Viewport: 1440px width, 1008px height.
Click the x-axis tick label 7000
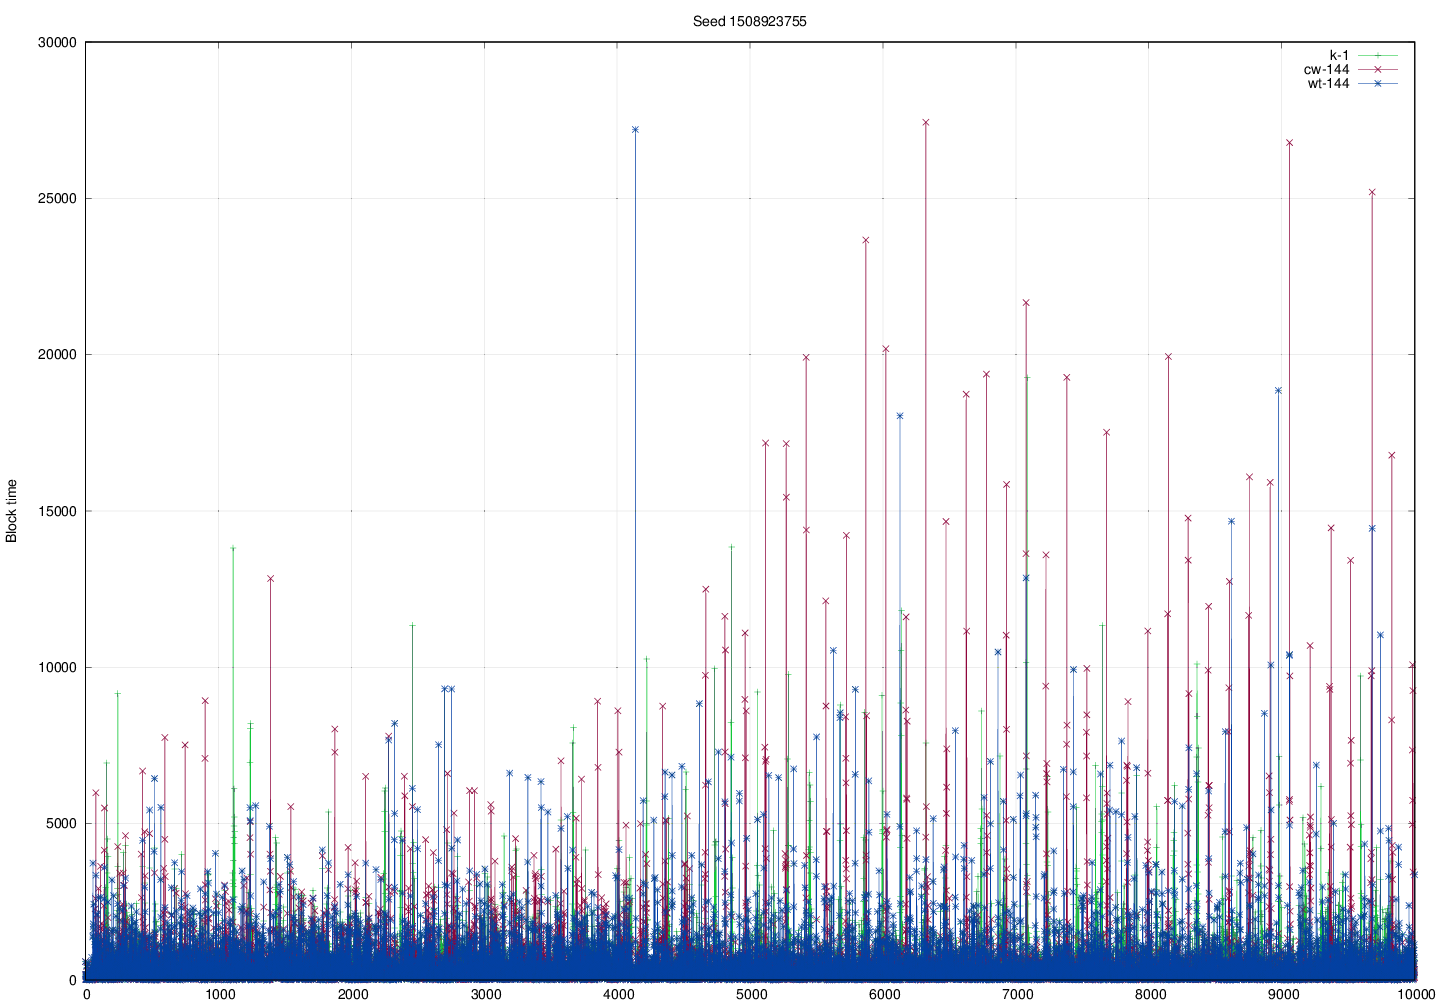click(x=1017, y=995)
